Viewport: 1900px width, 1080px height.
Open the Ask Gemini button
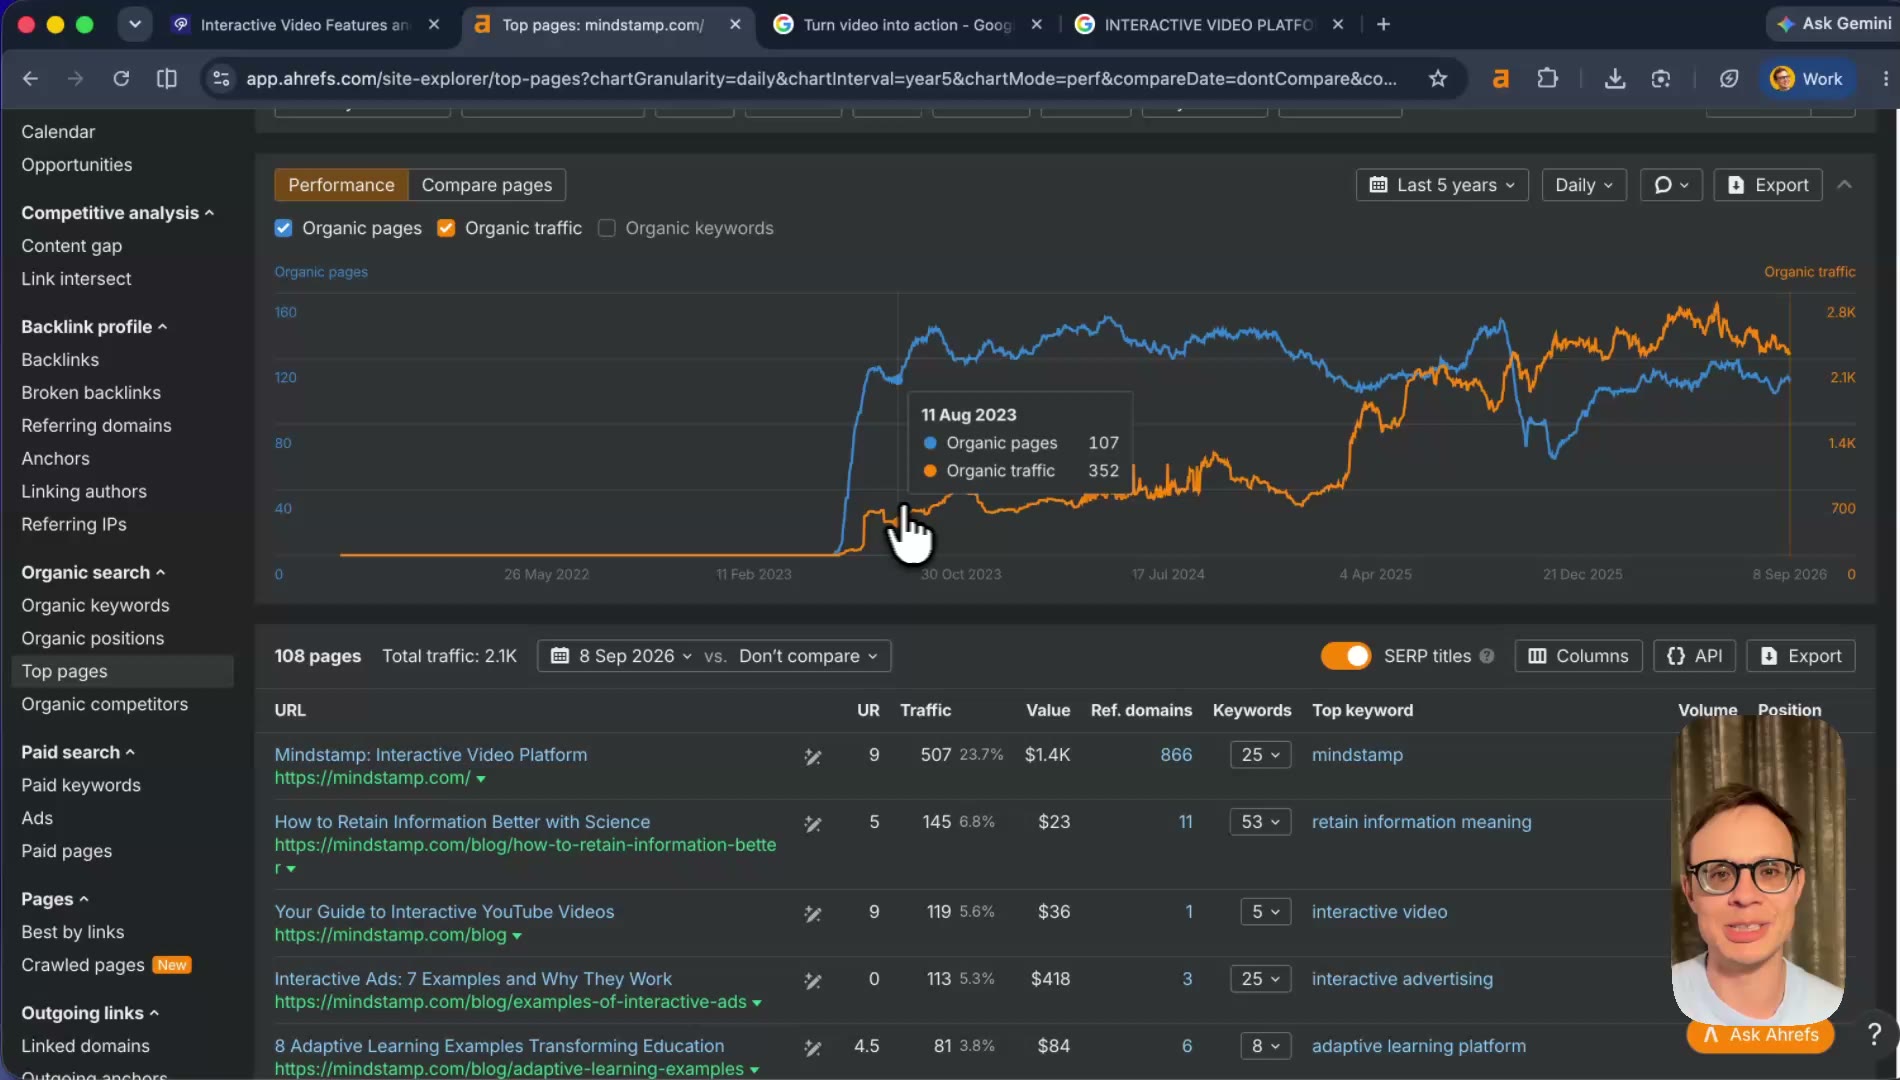(x=1834, y=24)
